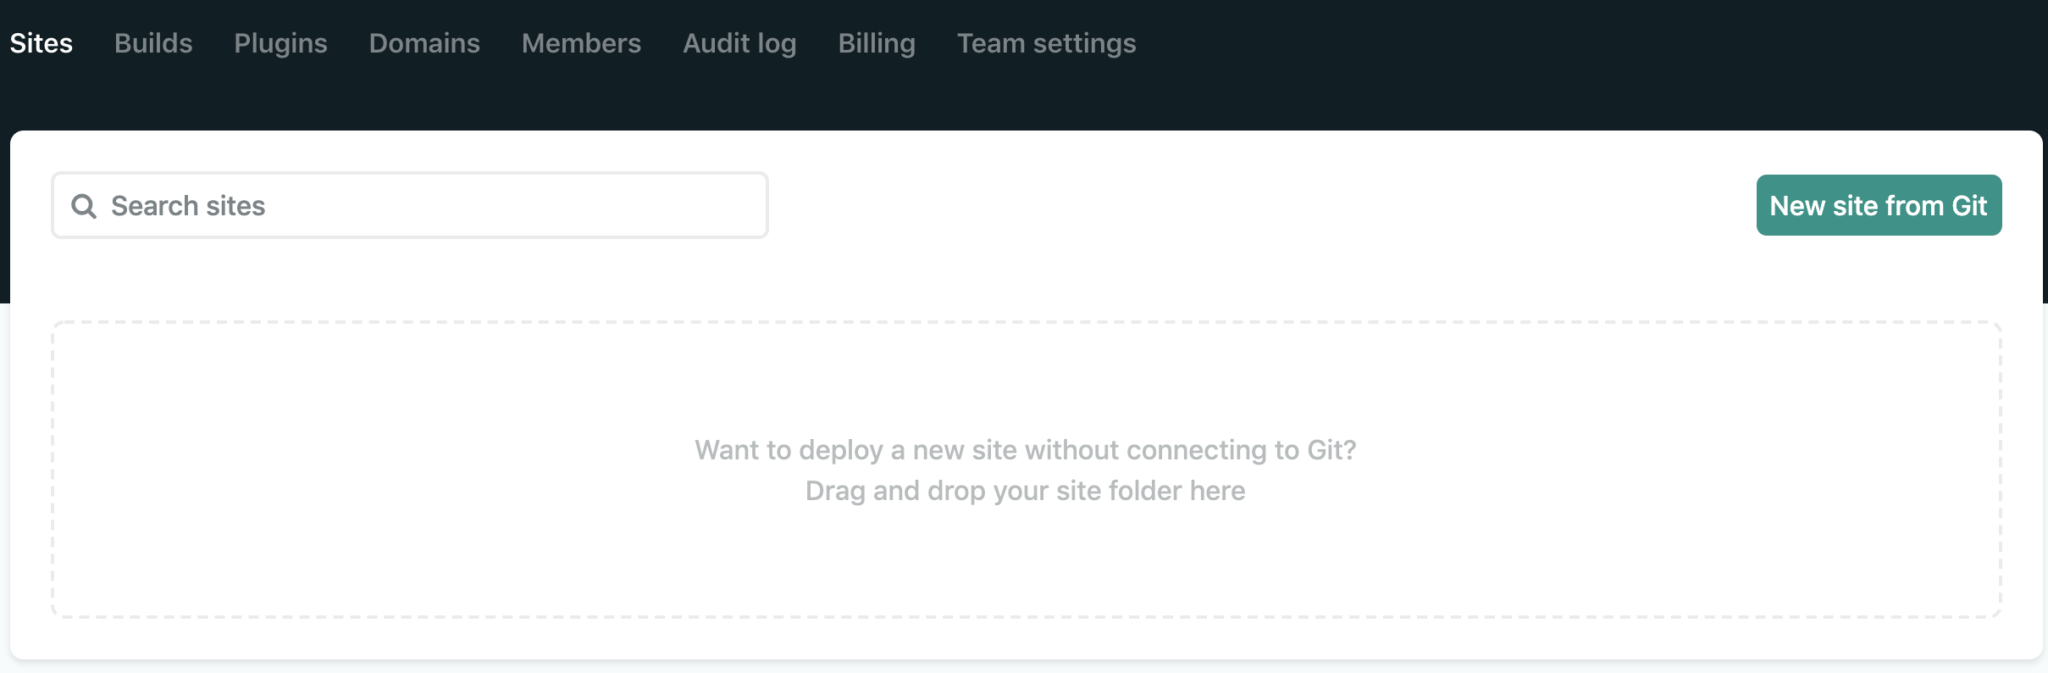
Task: Open the Audit log tab
Action: point(739,44)
